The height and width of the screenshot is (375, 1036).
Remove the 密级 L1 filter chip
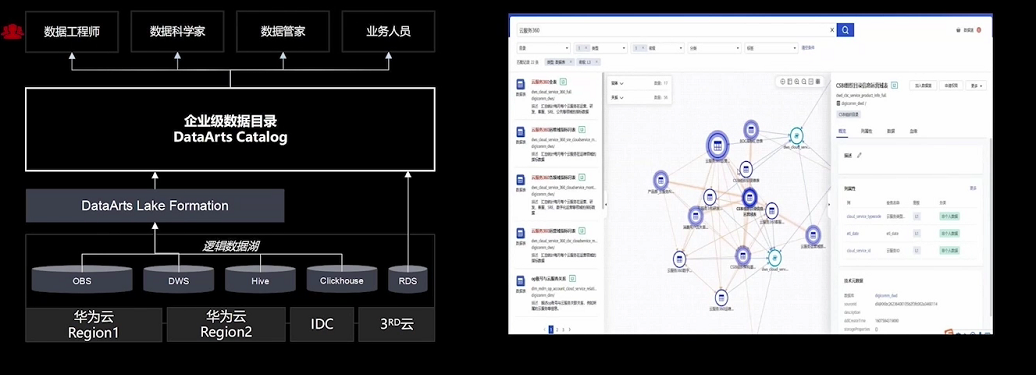pos(597,61)
